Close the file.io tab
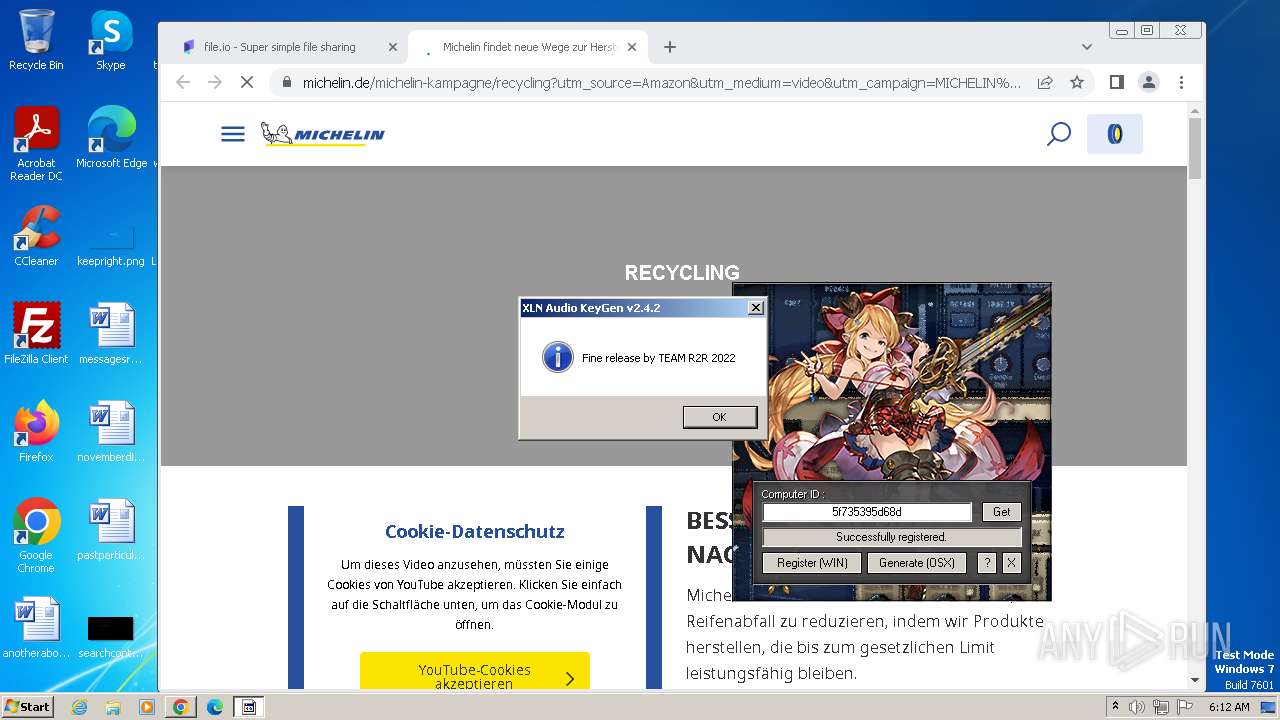Image resolution: width=1280 pixels, height=720 pixels. [392, 47]
